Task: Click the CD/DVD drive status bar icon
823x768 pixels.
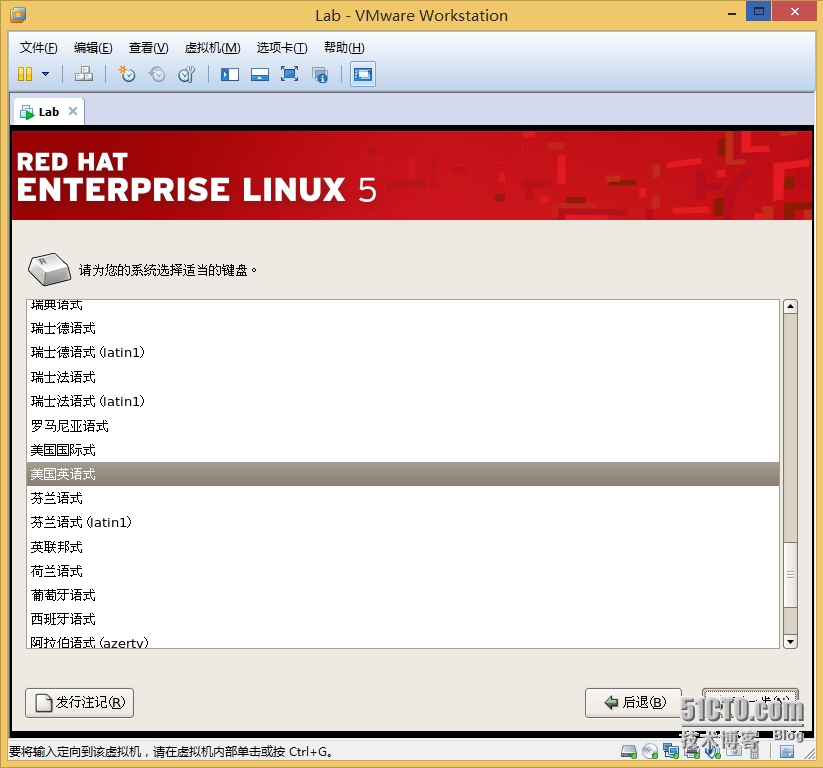Action: coord(650,752)
